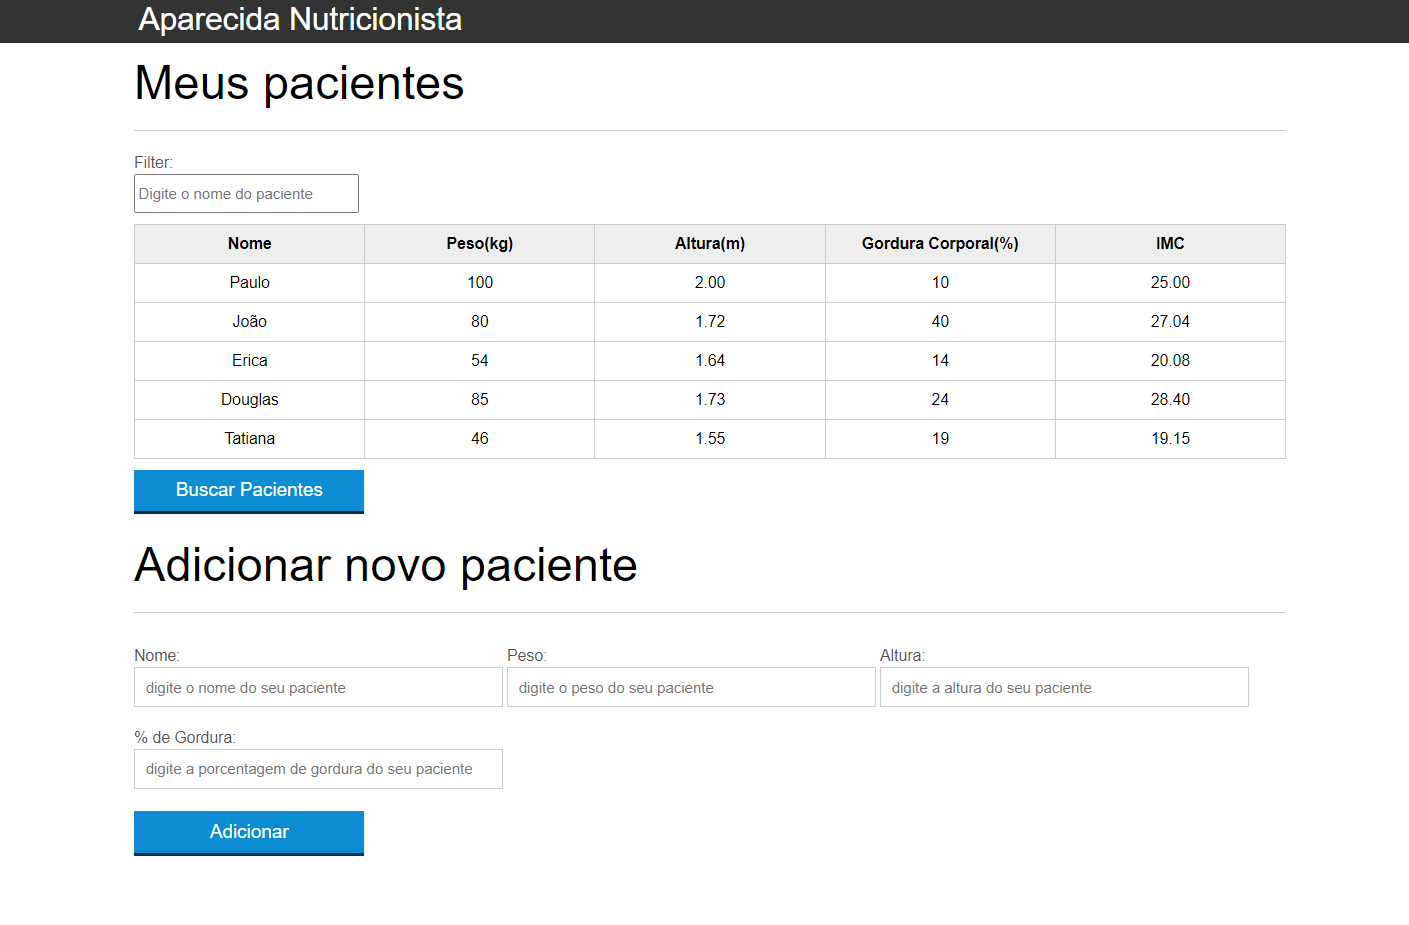Click the % de Gordura input field
Screen dimensions: 1409x925
coord(318,769)
